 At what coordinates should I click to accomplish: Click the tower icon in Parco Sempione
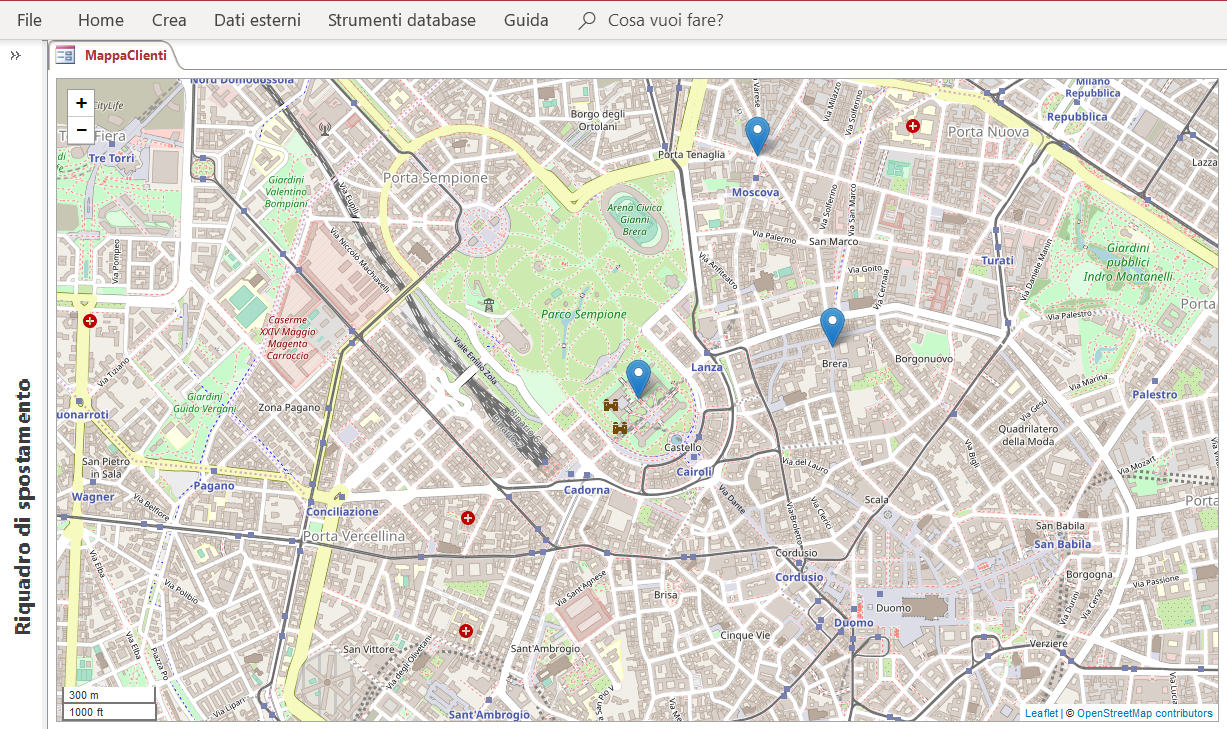pyautogui.click(x=488, y=304)
